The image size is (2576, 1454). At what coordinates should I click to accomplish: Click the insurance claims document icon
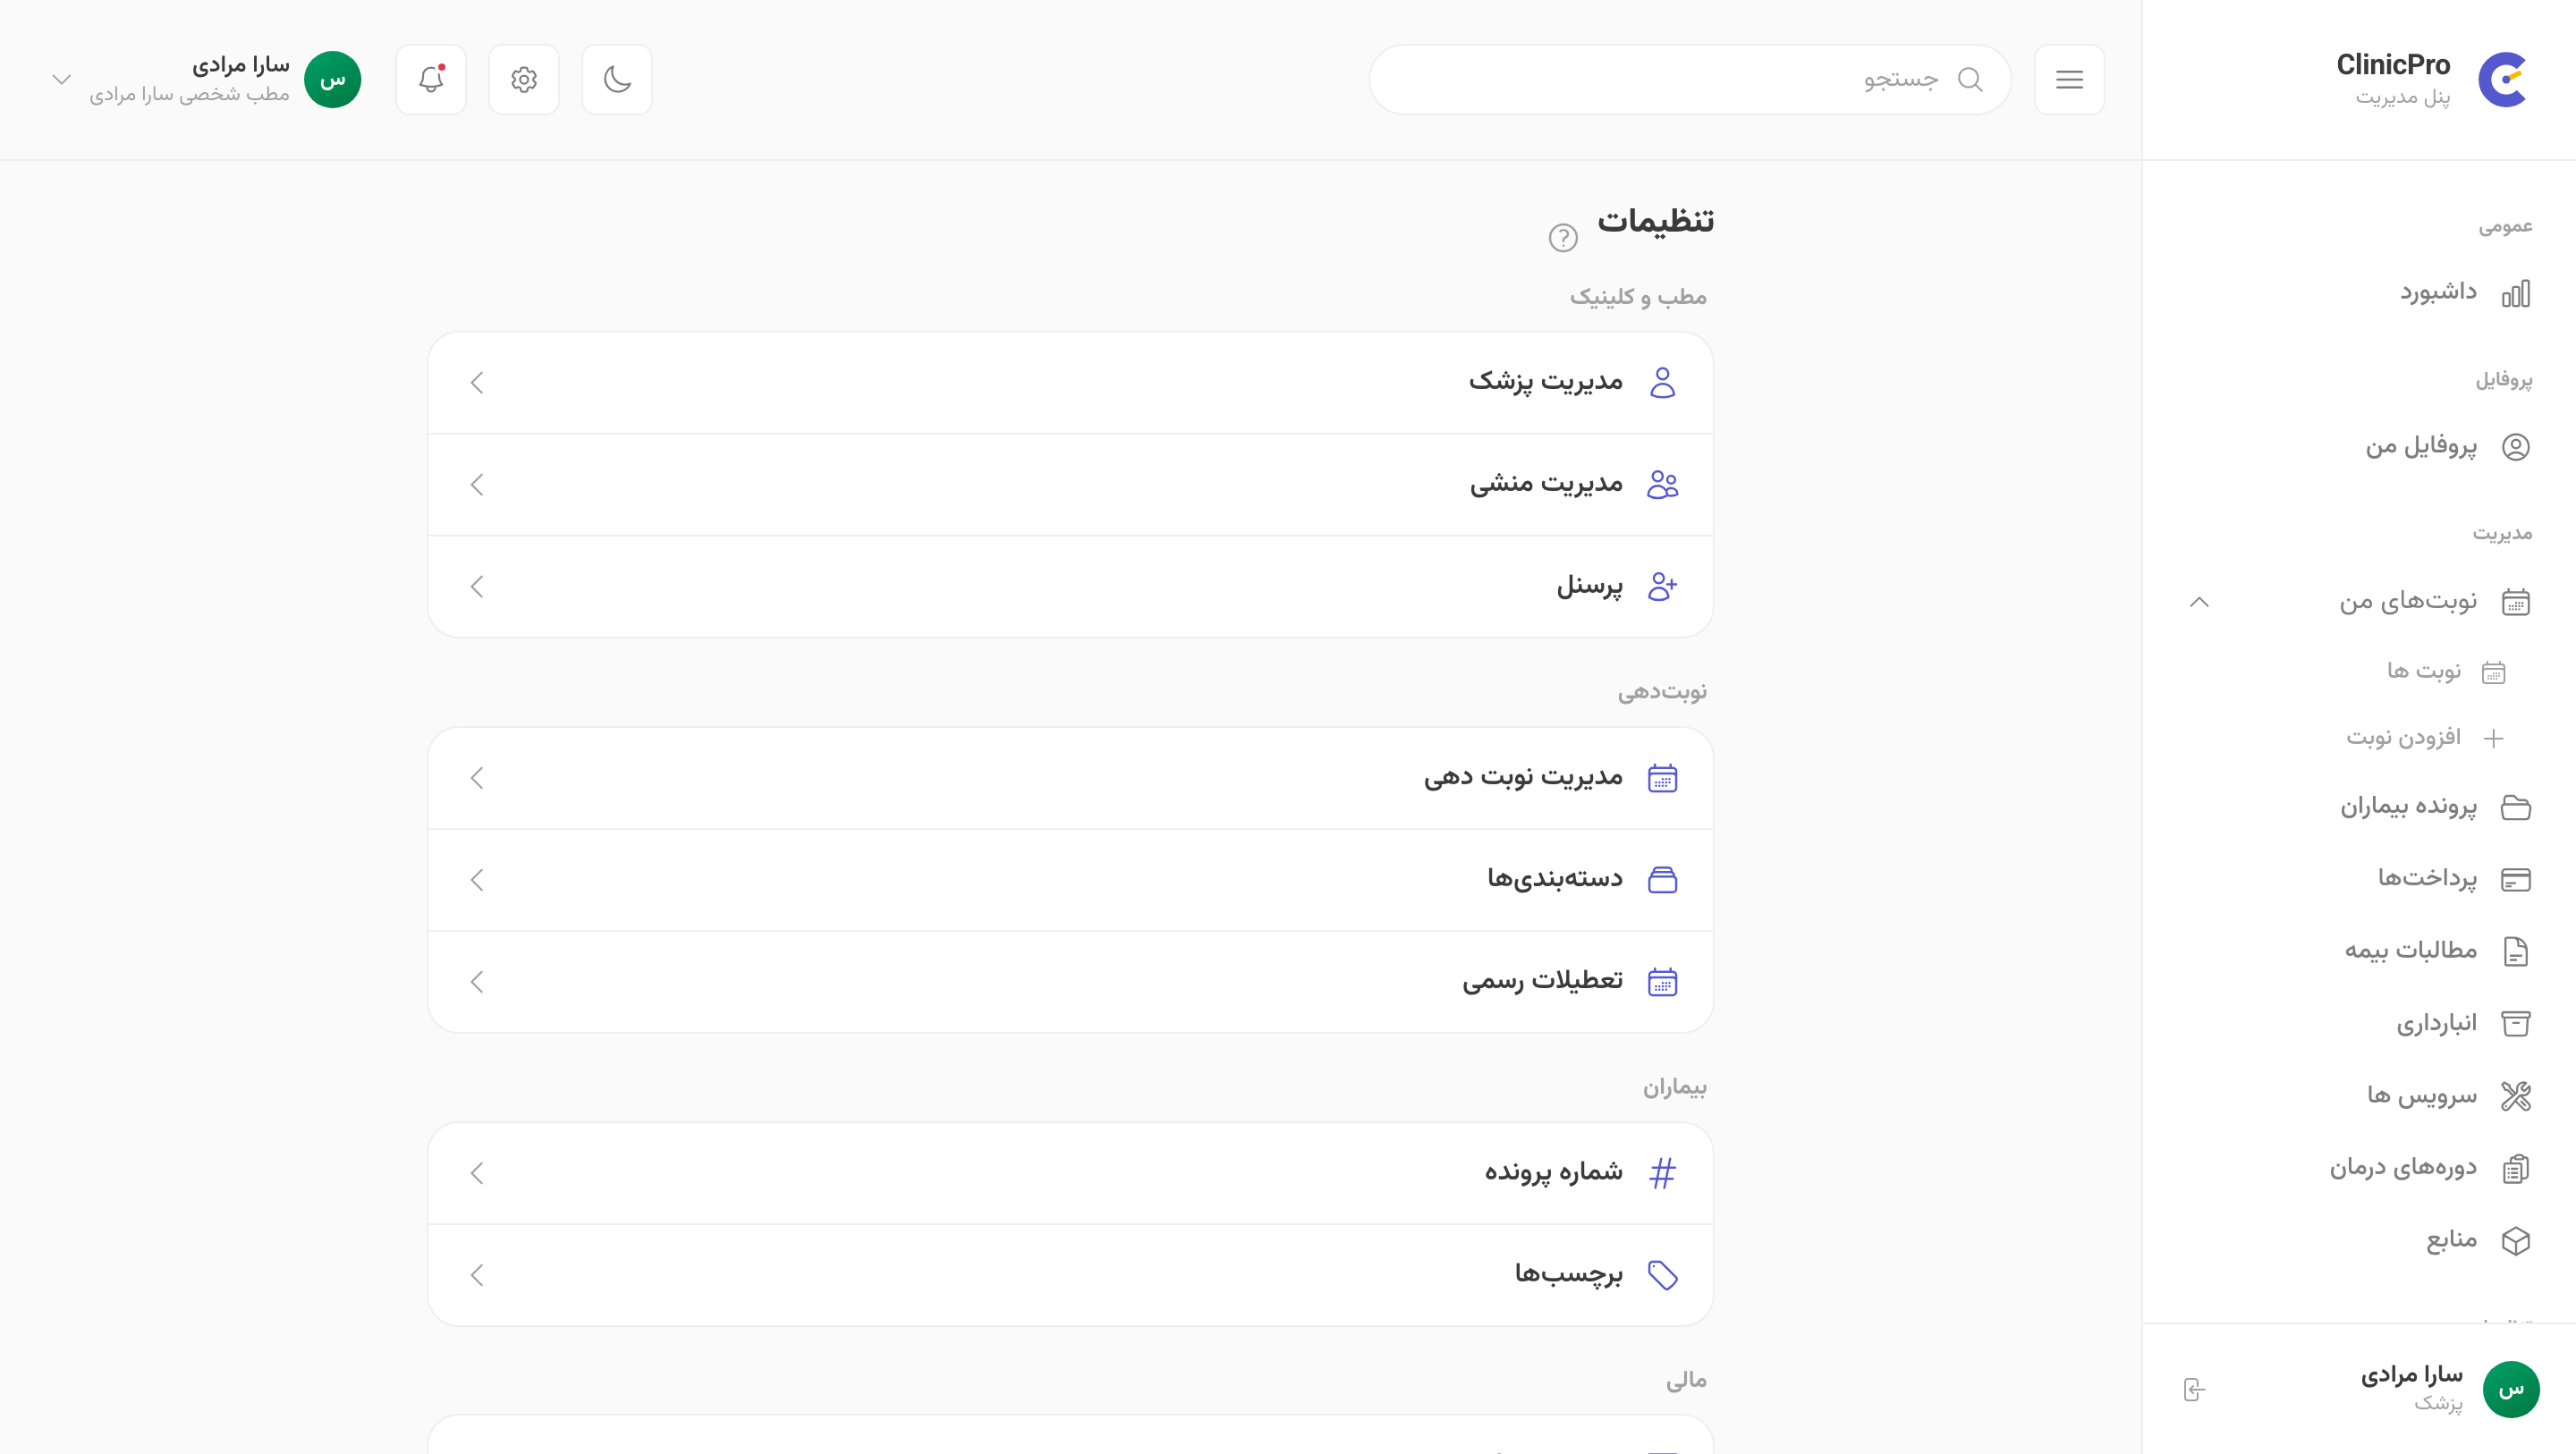2515,951
